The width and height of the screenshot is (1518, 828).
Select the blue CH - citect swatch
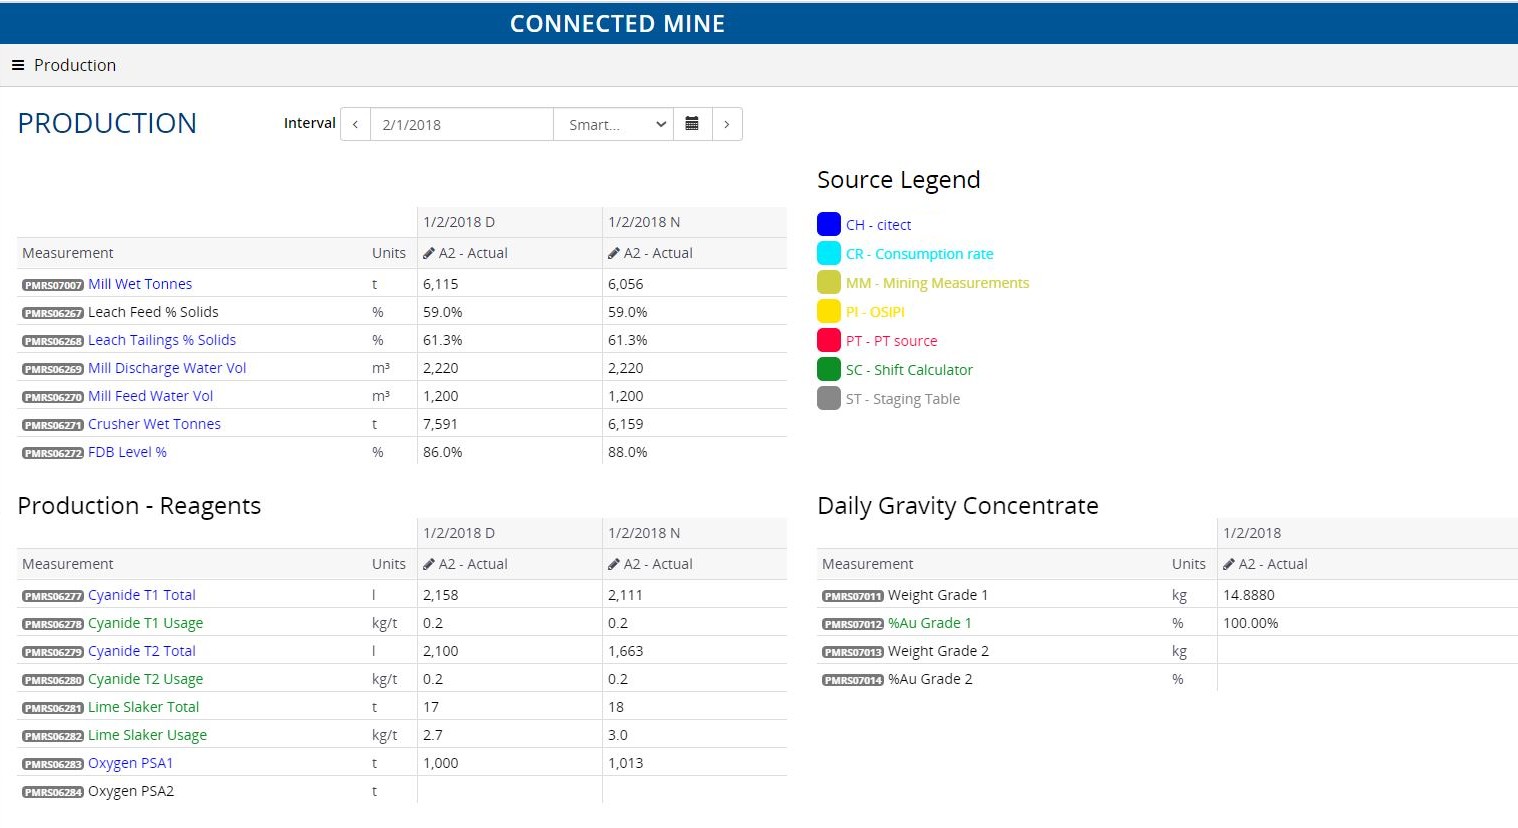[x=829, y=224]
